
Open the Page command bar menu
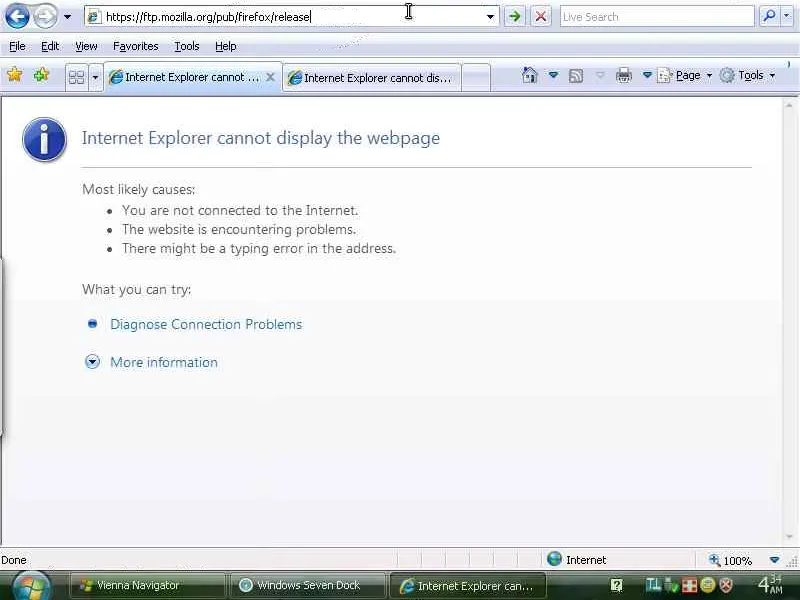(x=684, y=76)
